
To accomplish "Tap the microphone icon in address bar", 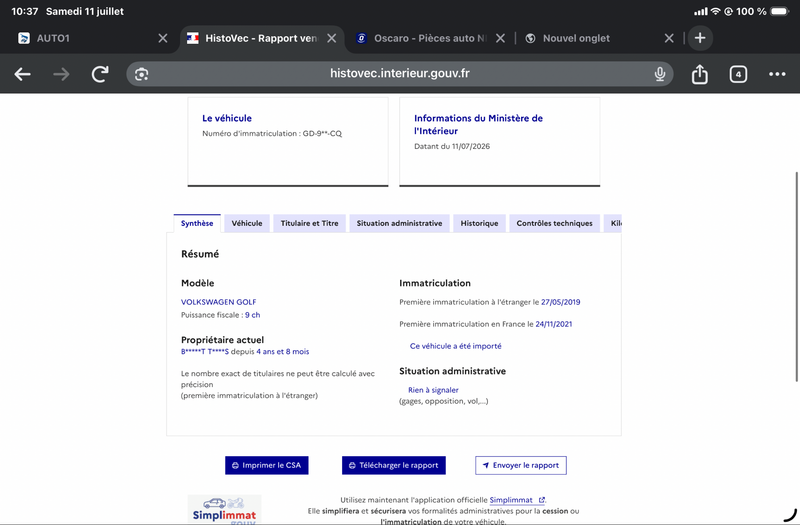I will 660,74.
